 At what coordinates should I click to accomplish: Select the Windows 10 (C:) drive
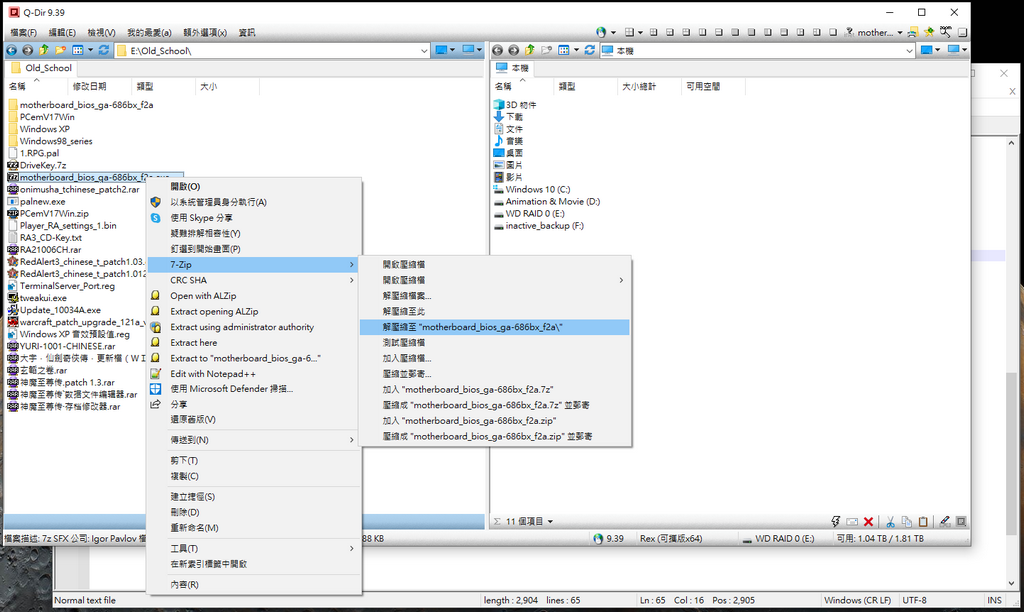(x=532, y=189)
